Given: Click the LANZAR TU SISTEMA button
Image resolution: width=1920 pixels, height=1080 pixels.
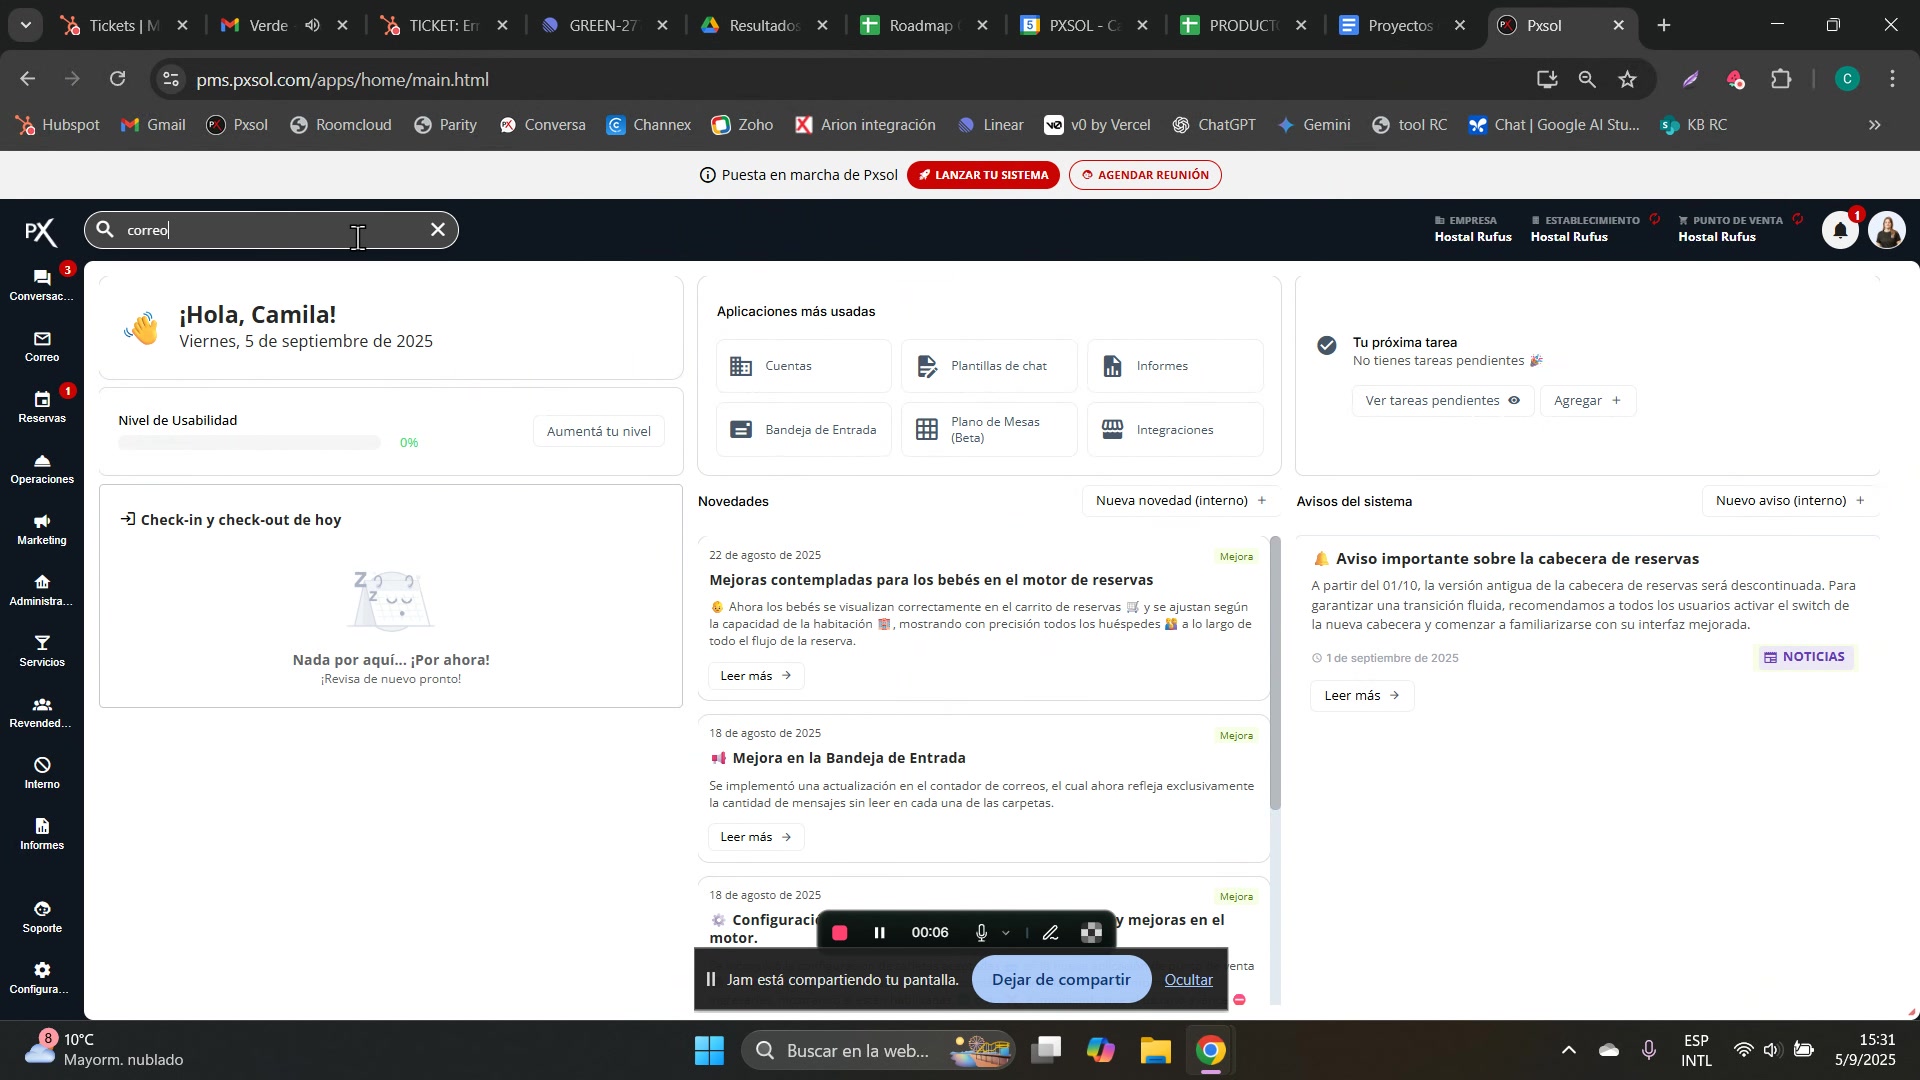Looking at the screenshot, I should pyautogui.click(x=983, y=175).
